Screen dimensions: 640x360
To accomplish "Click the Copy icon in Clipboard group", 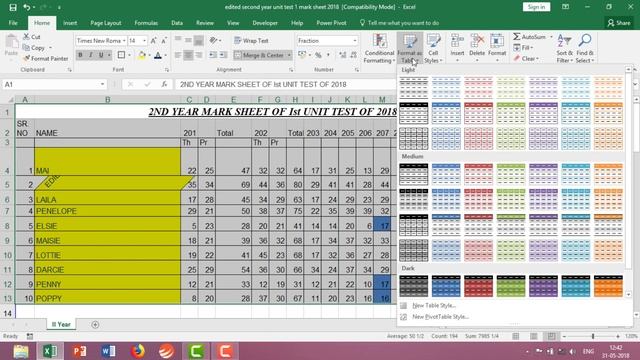I will (x=27, y=48).
